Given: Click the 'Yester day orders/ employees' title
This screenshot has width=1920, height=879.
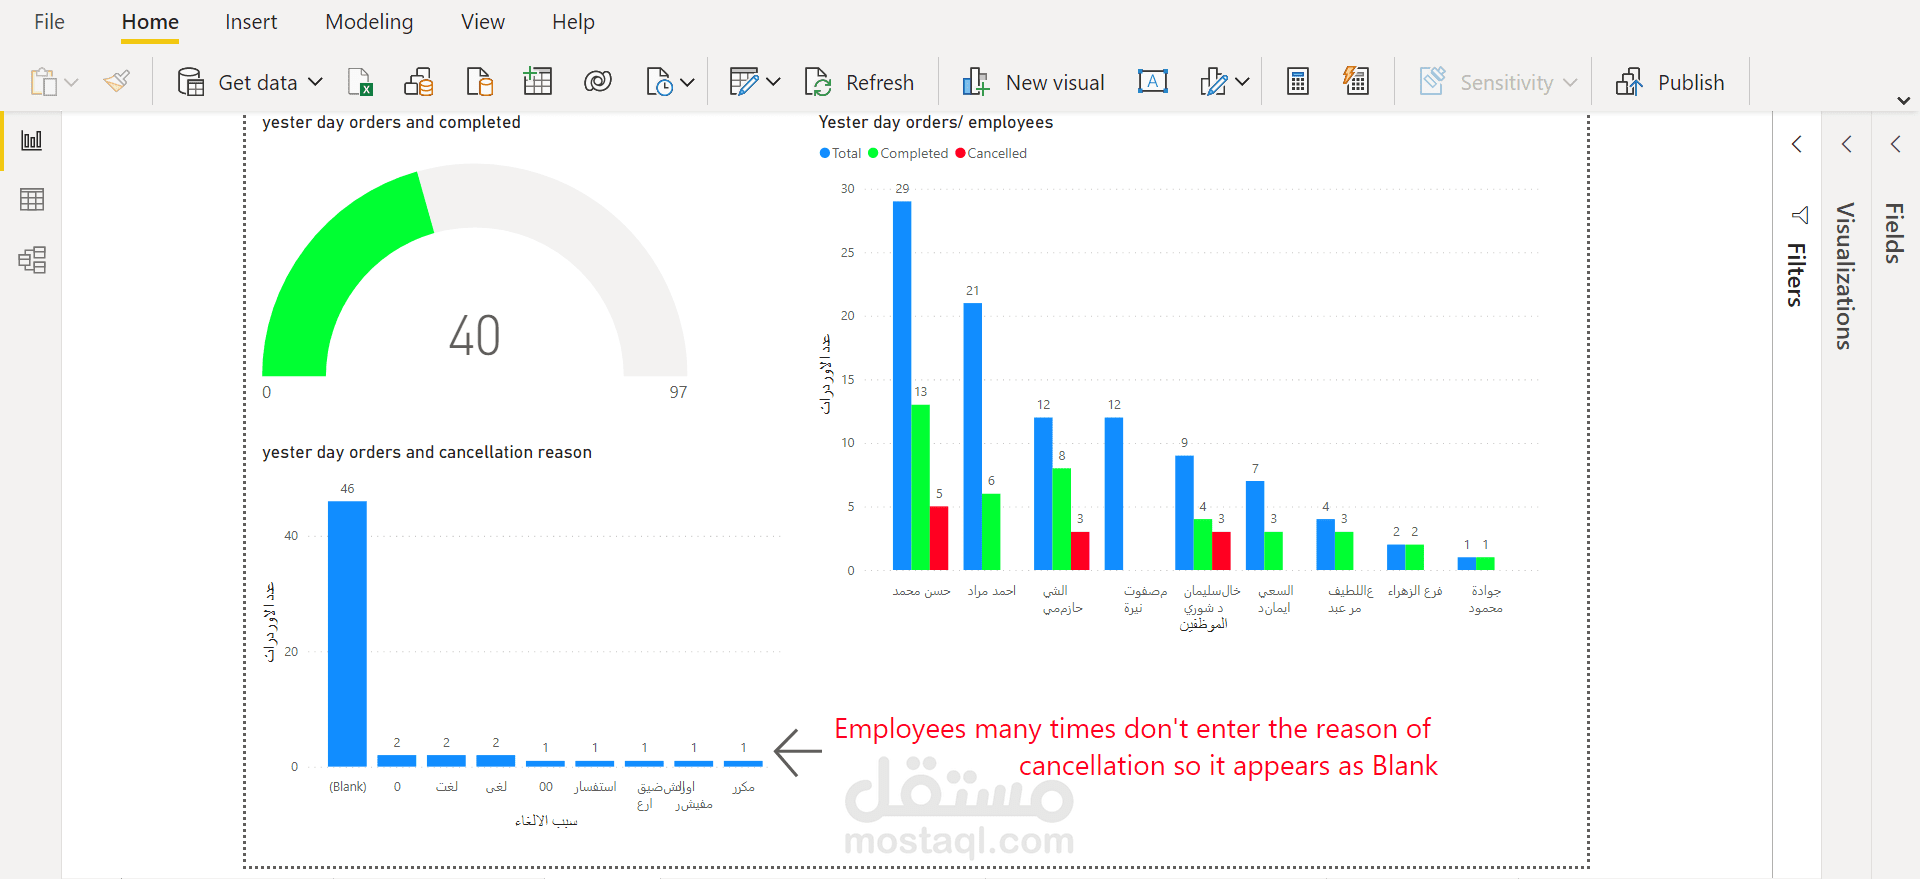Looking at the screenshot, I should 936,122.
